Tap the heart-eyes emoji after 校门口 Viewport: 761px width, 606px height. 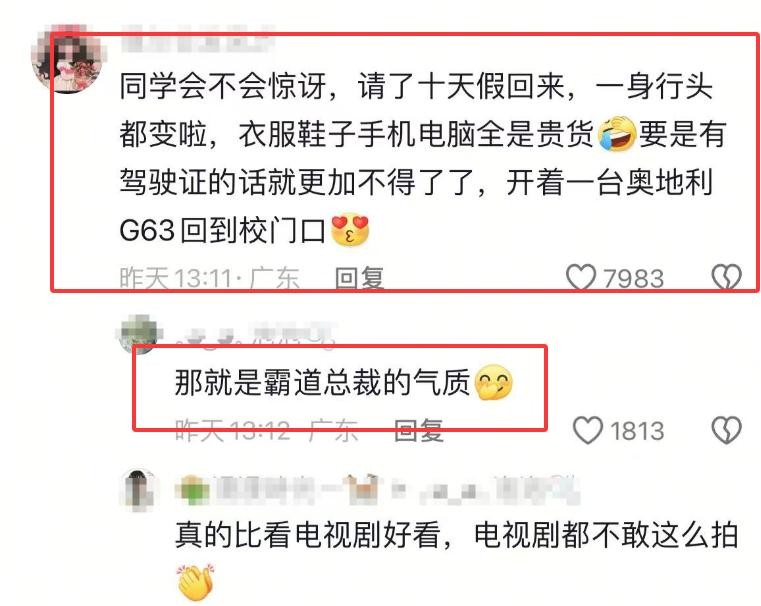350,229
